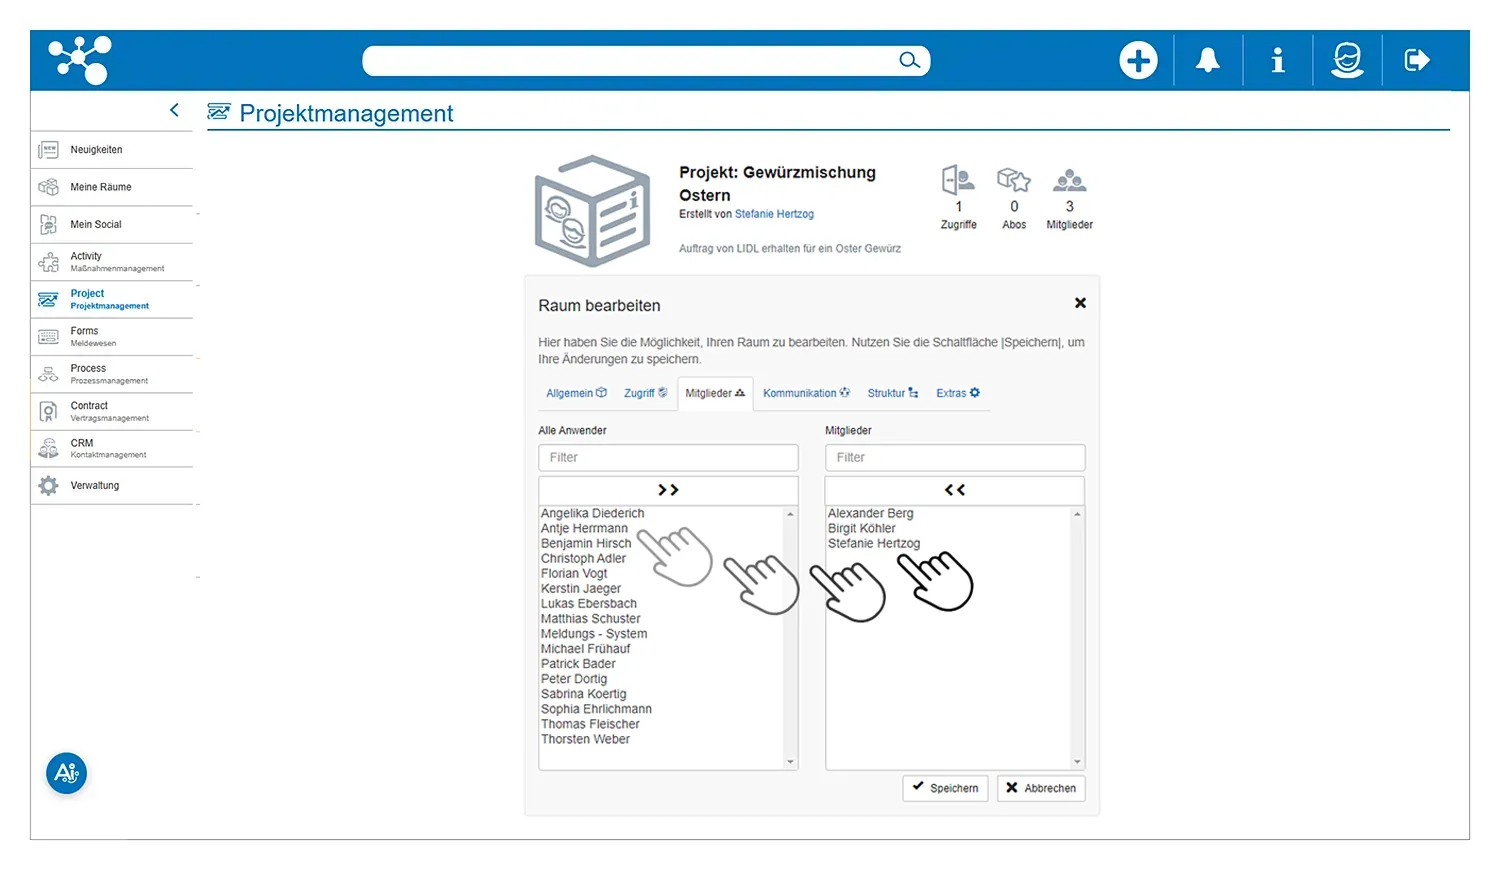1500x870 pixels.
Task: Click the search magnifier icon
Action: click(x=909, y=60)
